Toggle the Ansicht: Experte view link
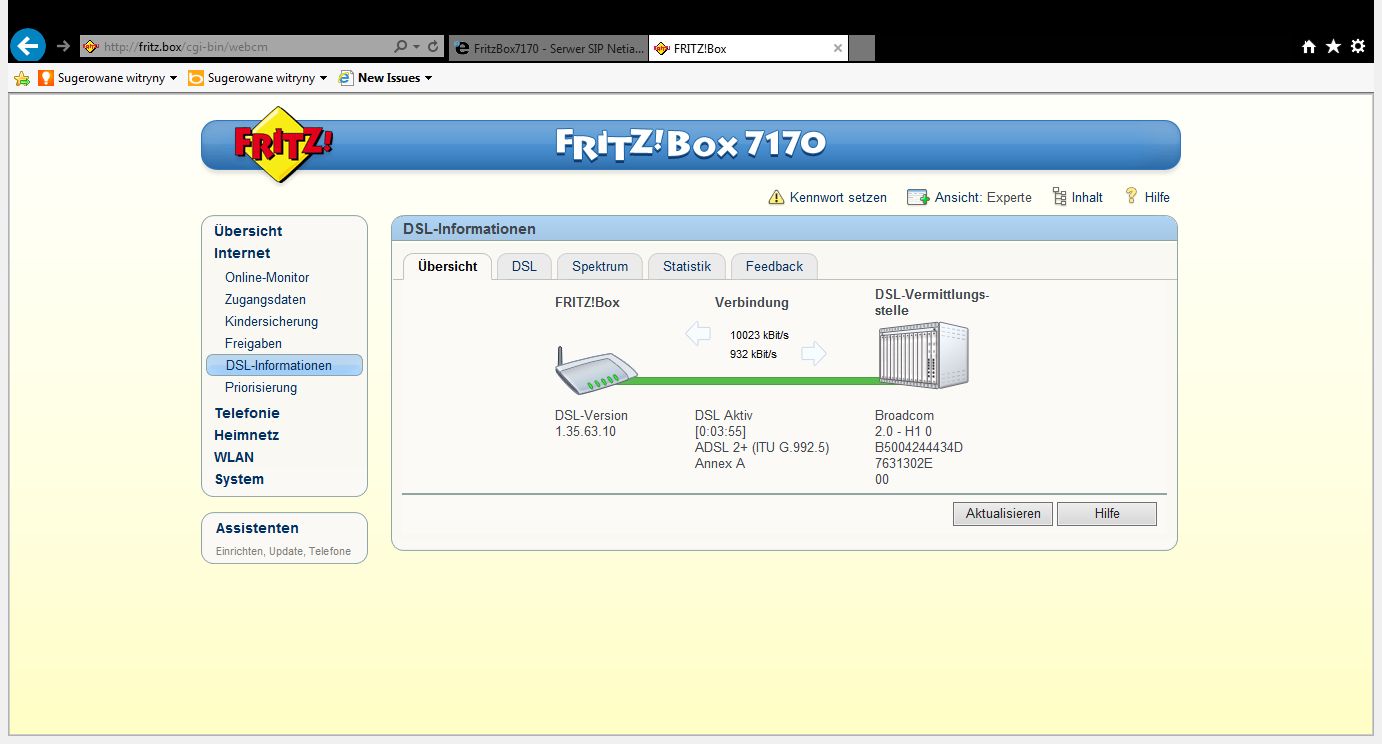The image size is (1382, 744). point(983,197)
